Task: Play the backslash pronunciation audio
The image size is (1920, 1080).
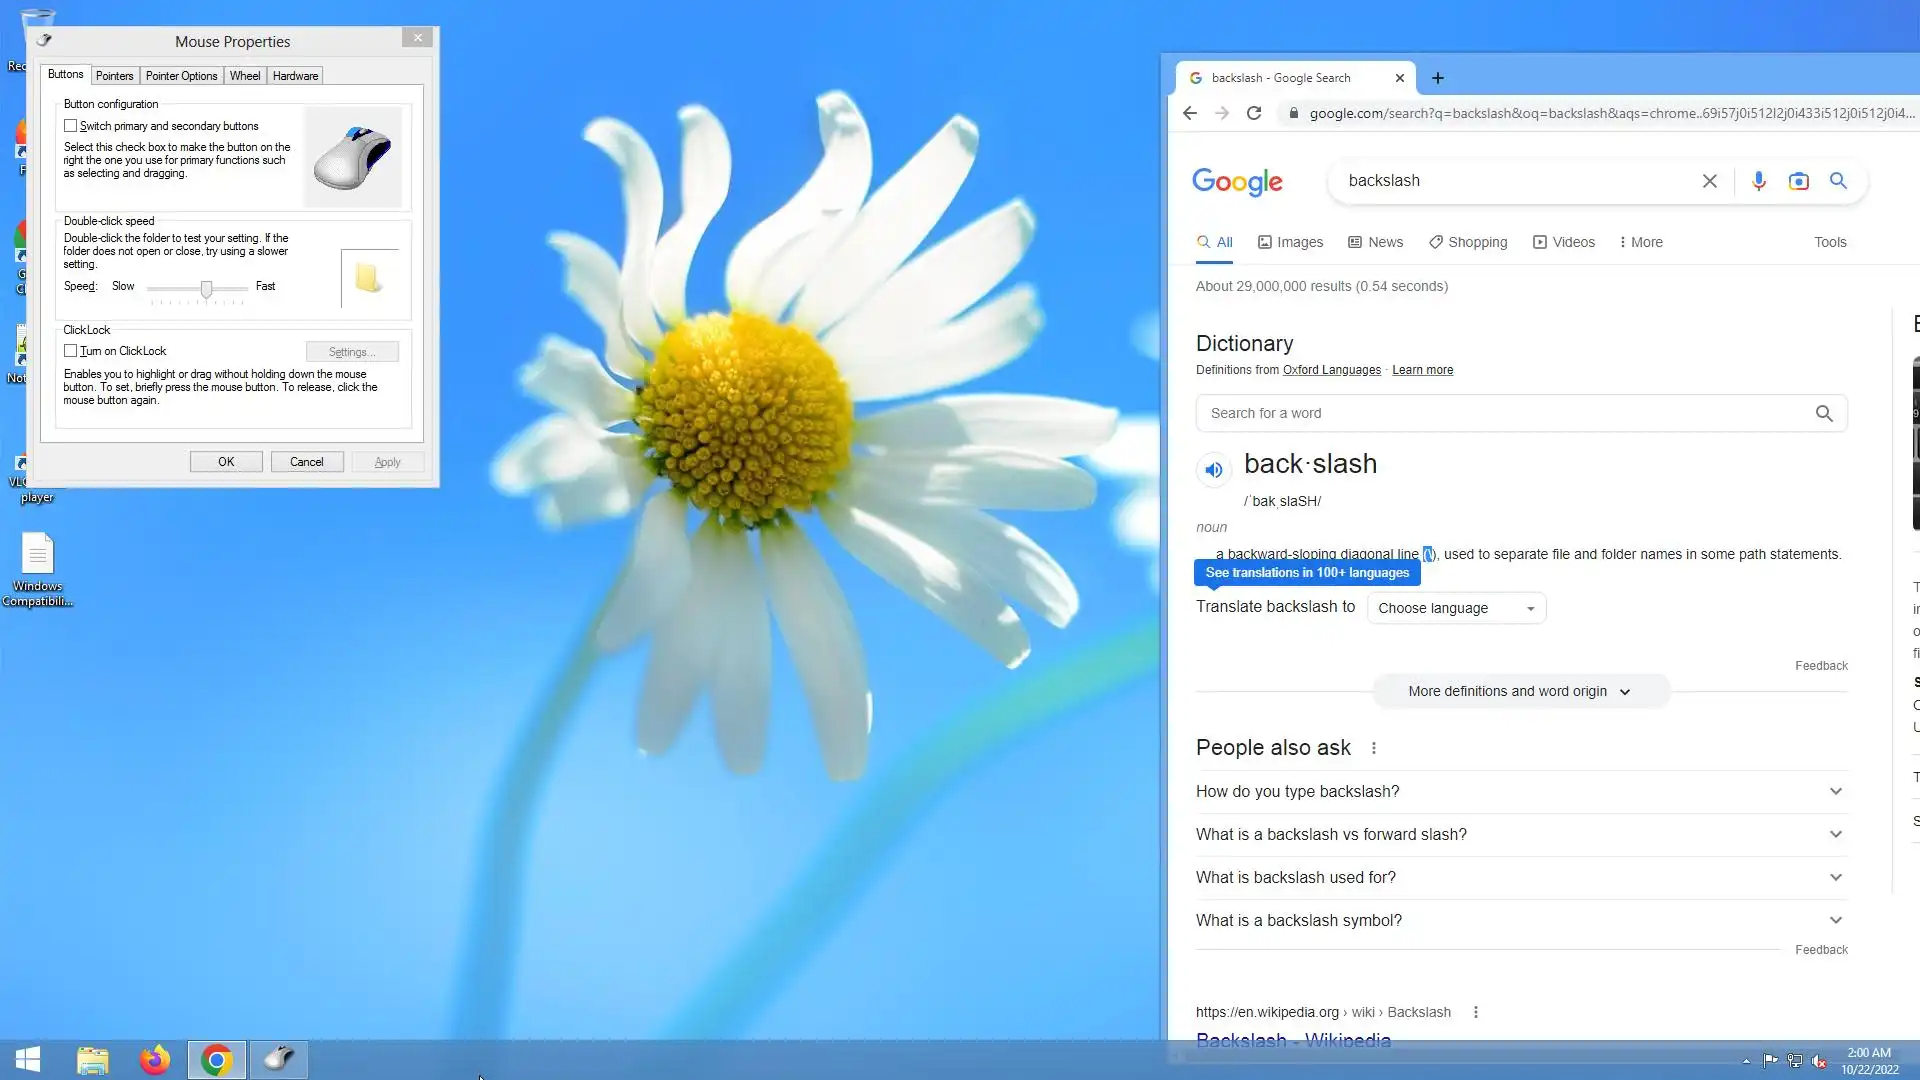Action: coord(1213,470)
